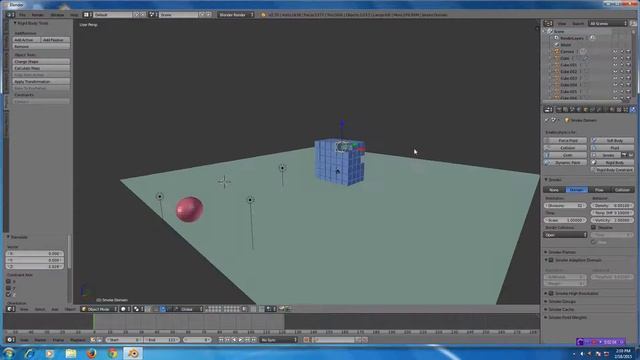Open the timeline Playback menu
The height and width of the screenshot is (360, 640).
pos(78,340)
